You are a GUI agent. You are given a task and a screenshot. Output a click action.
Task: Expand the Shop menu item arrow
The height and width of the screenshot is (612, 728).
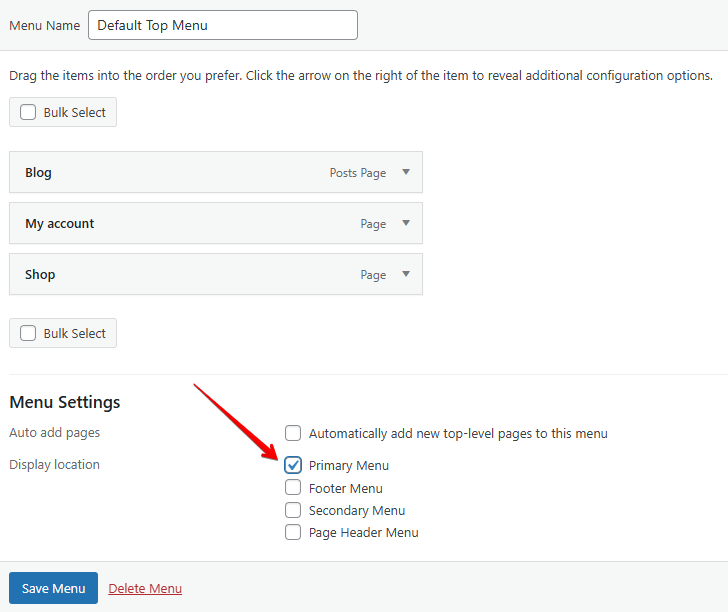pyautogui.click(x=406, y=274)
